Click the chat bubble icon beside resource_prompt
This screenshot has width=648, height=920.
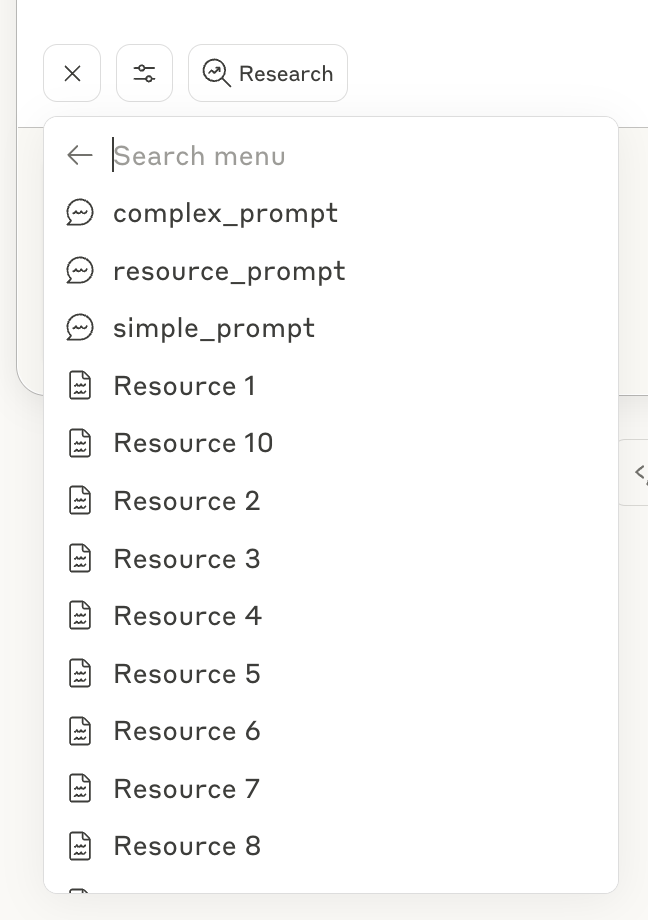point(80,271)
